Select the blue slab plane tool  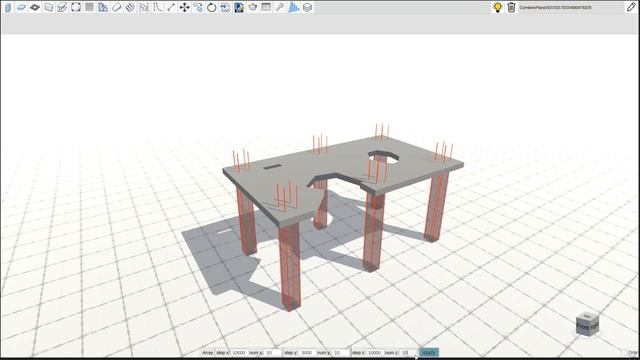click(21, 7)
